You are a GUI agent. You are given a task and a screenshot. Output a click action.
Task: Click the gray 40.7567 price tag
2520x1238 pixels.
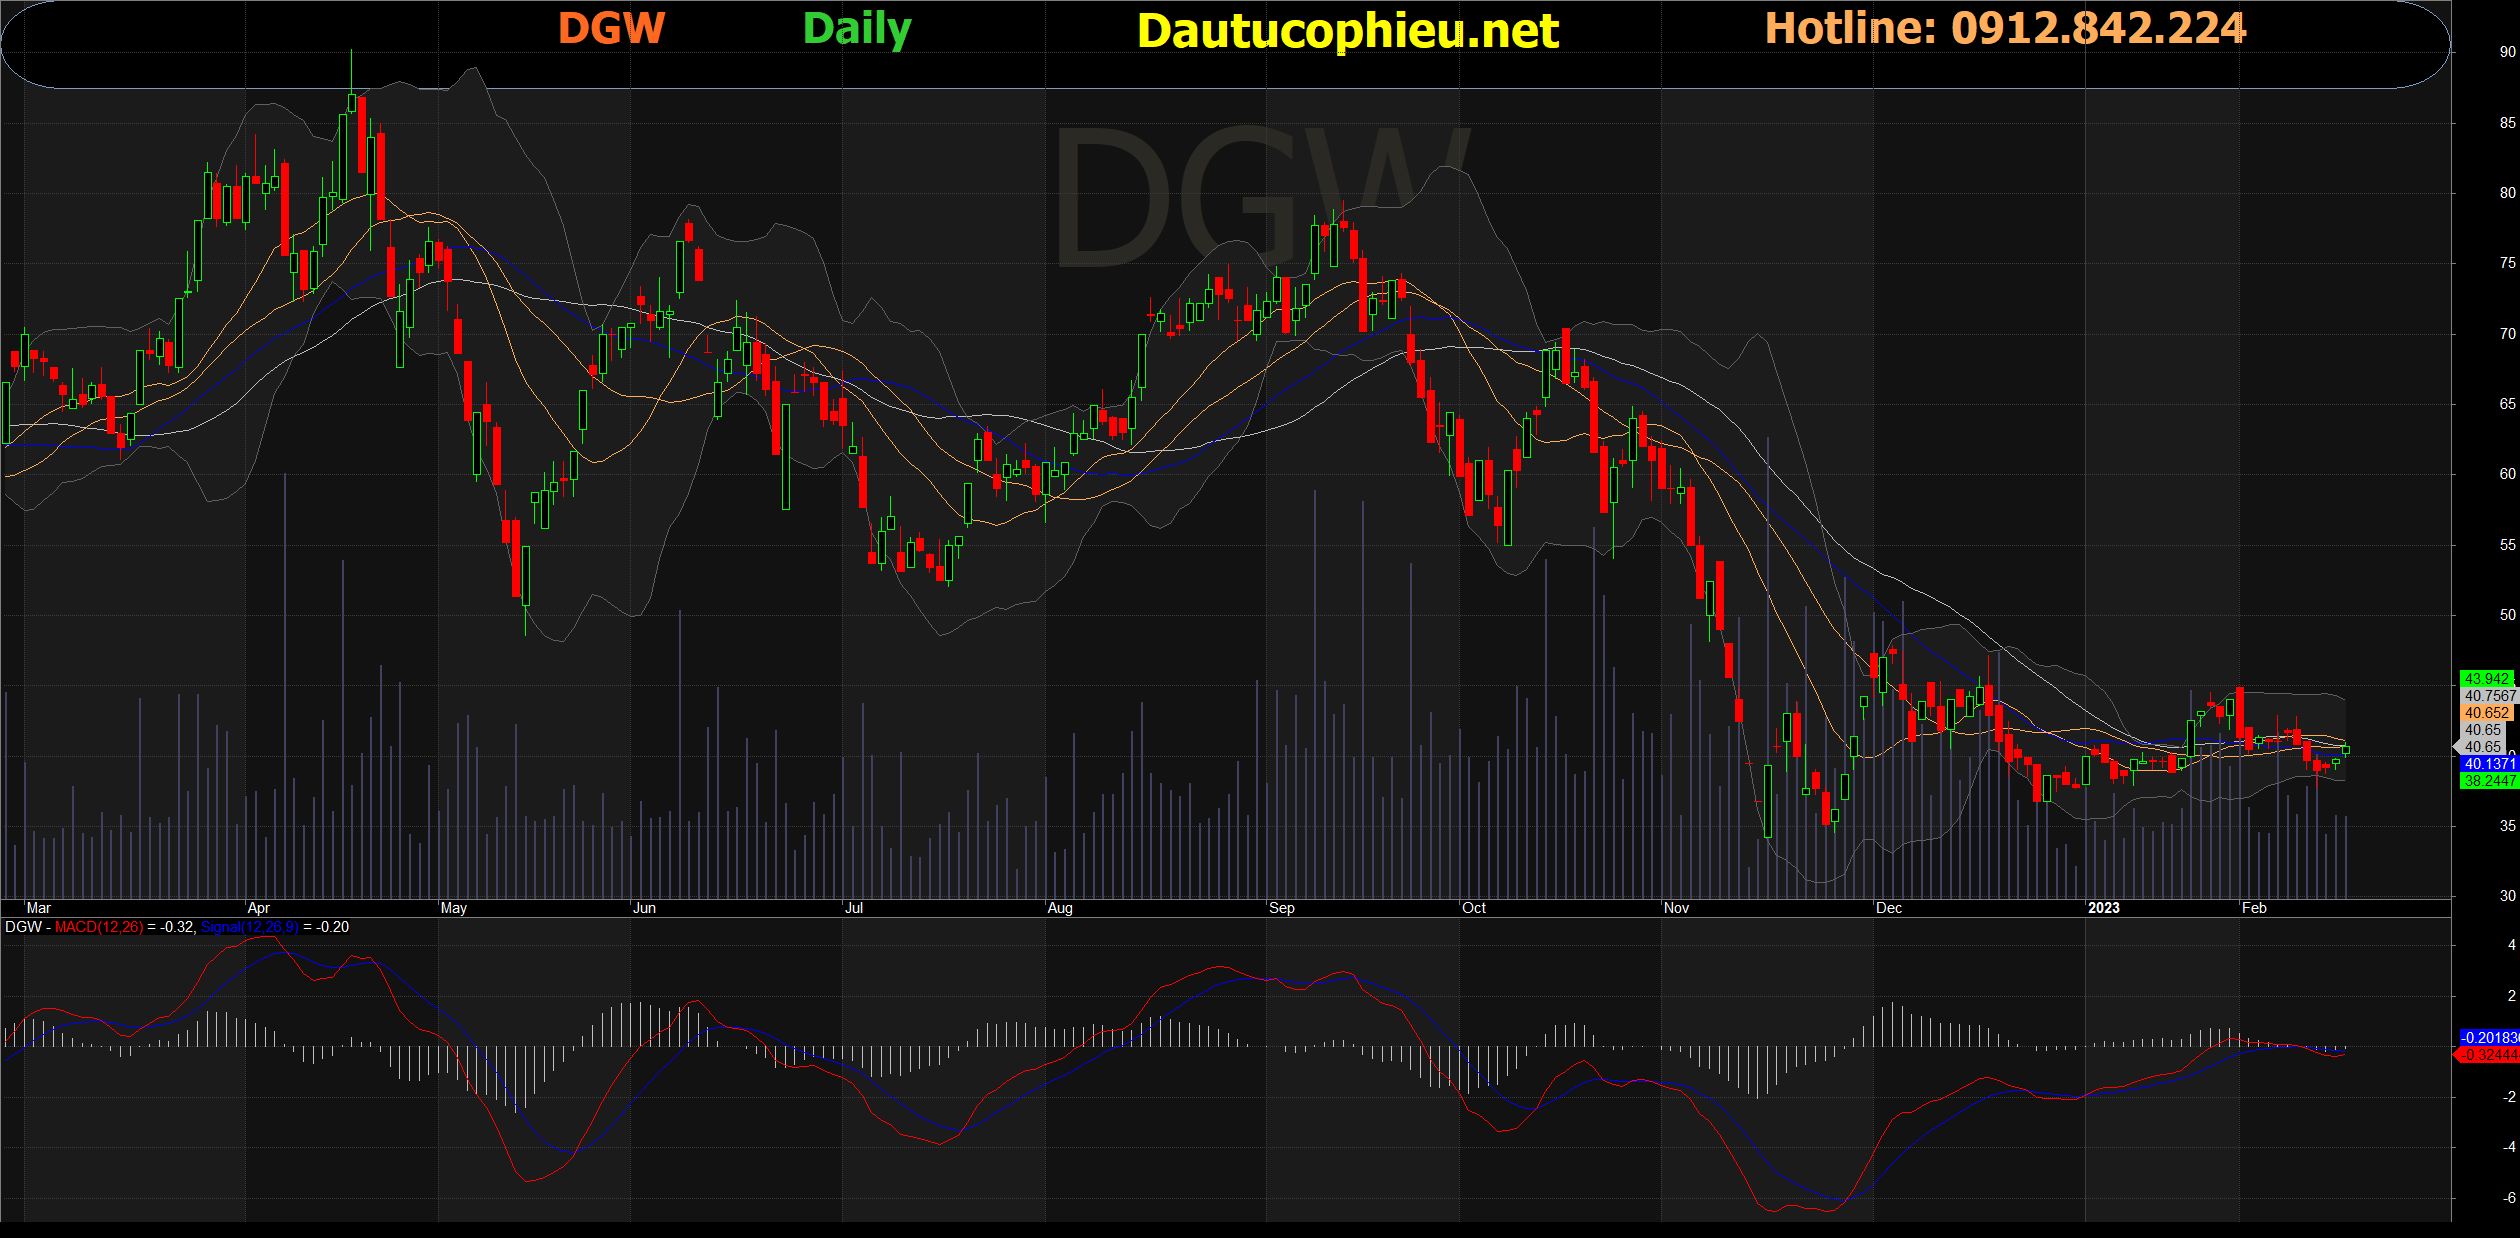2489,696
